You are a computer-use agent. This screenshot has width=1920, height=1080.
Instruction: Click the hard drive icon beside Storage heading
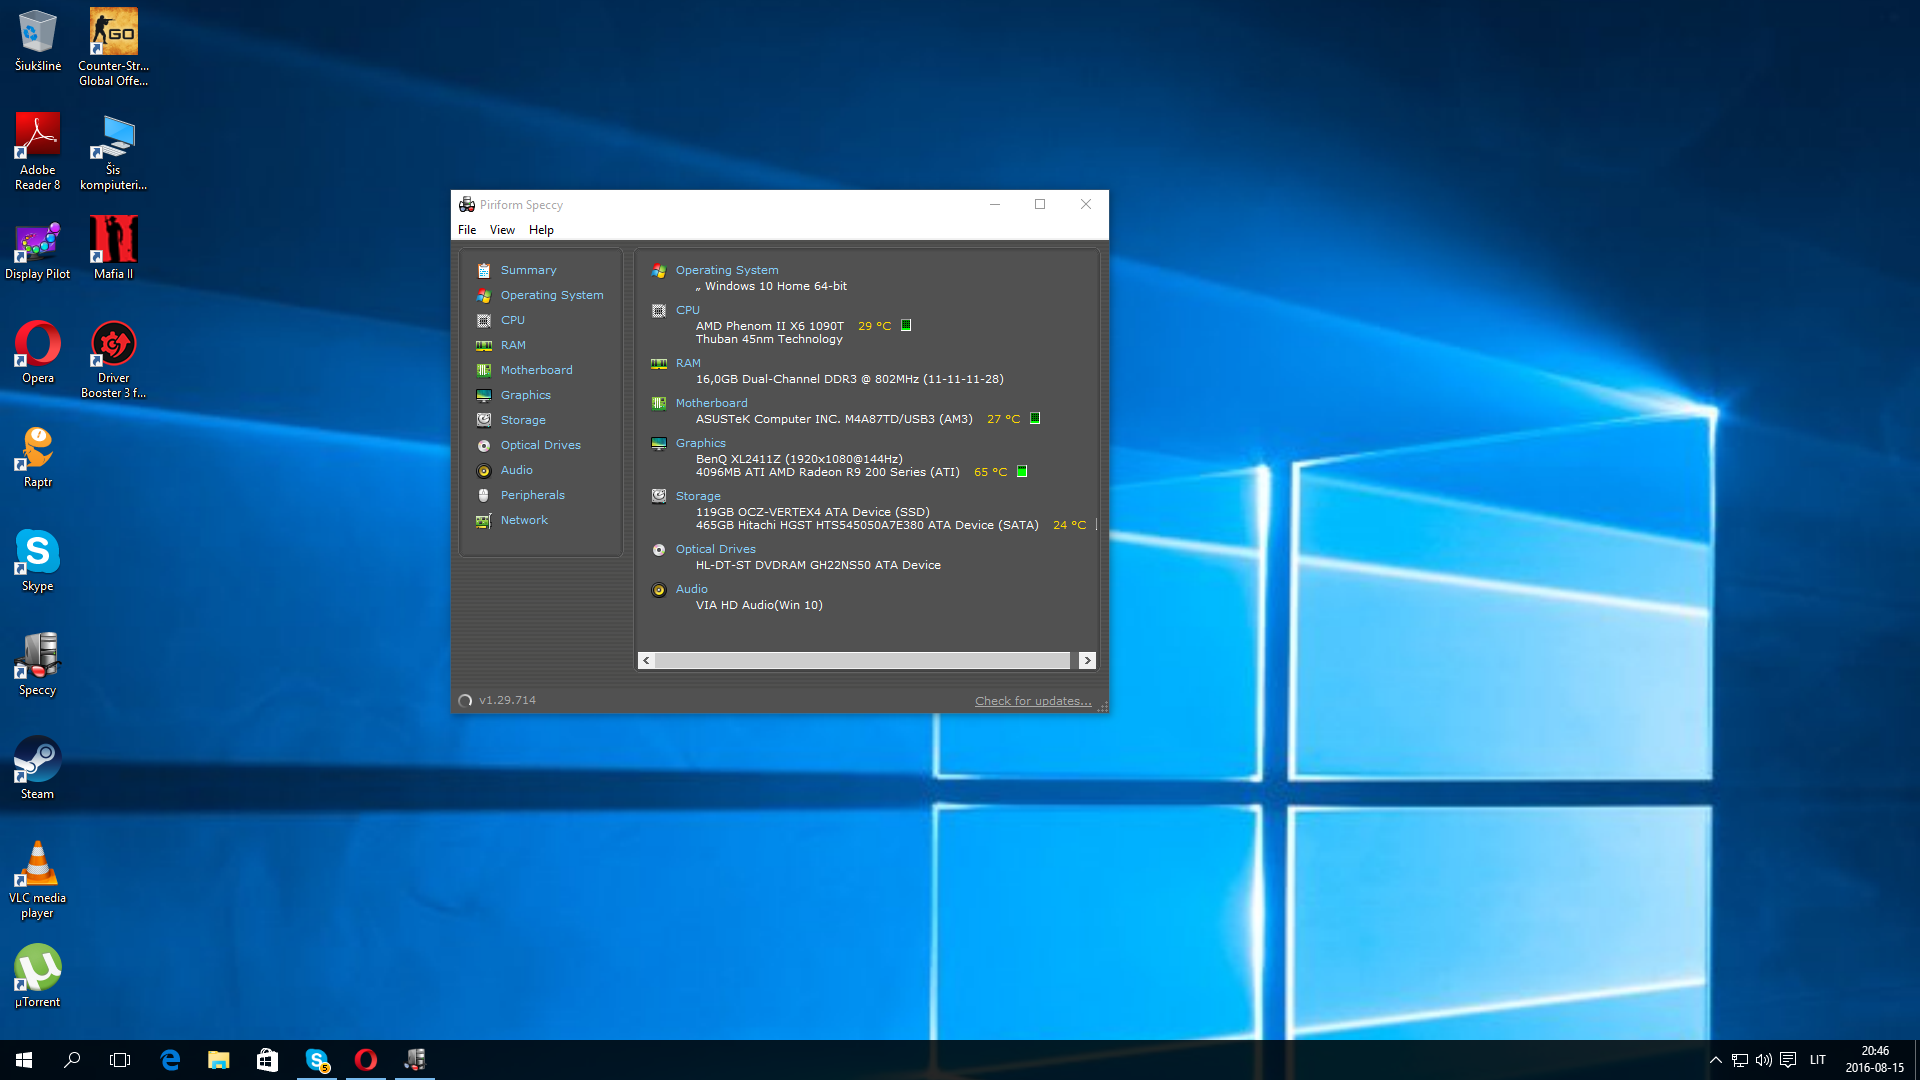659,496
